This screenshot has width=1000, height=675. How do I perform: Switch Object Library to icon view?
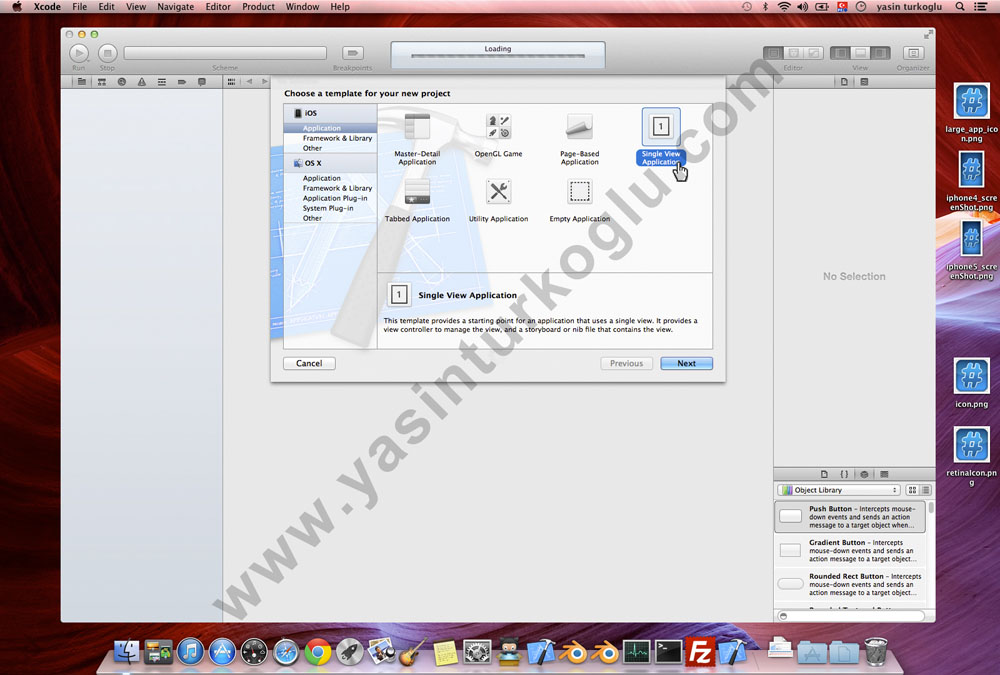pyautogui.click(x=912, y=490)
